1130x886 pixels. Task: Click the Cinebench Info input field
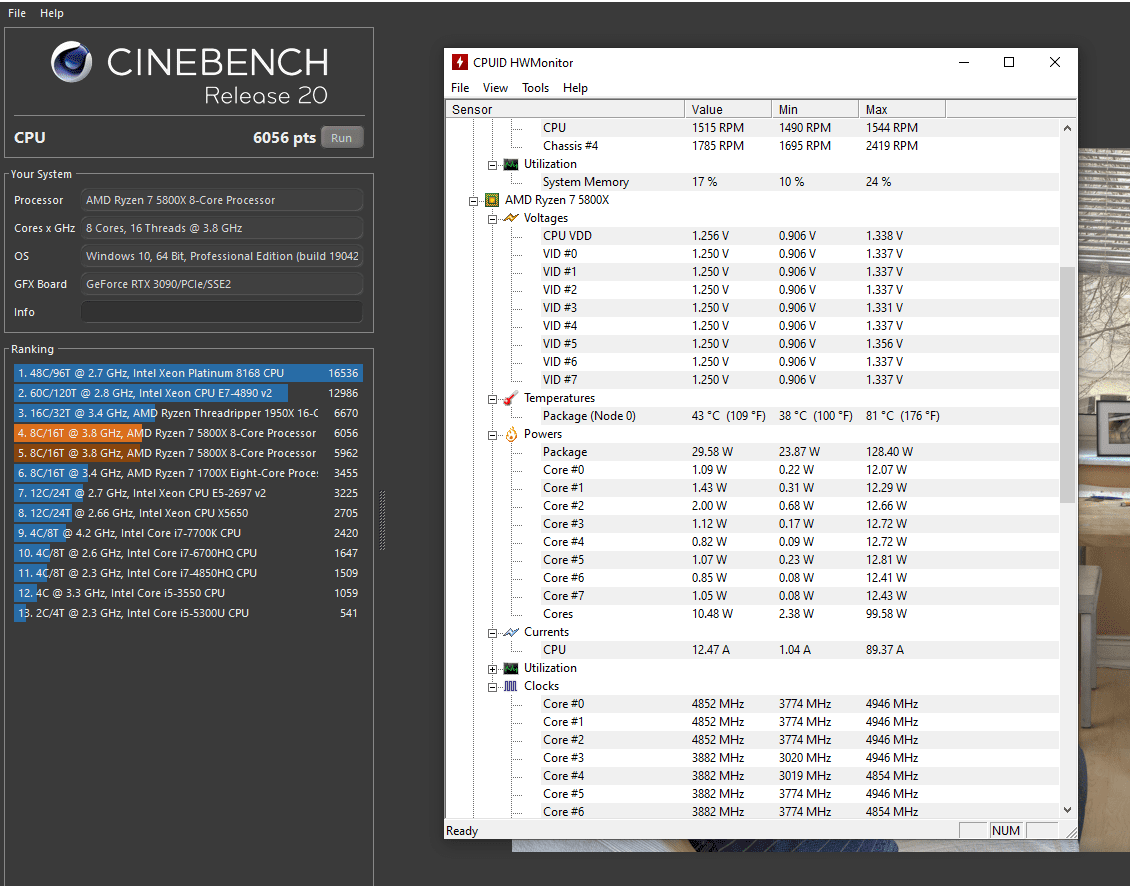pos(221,312)
